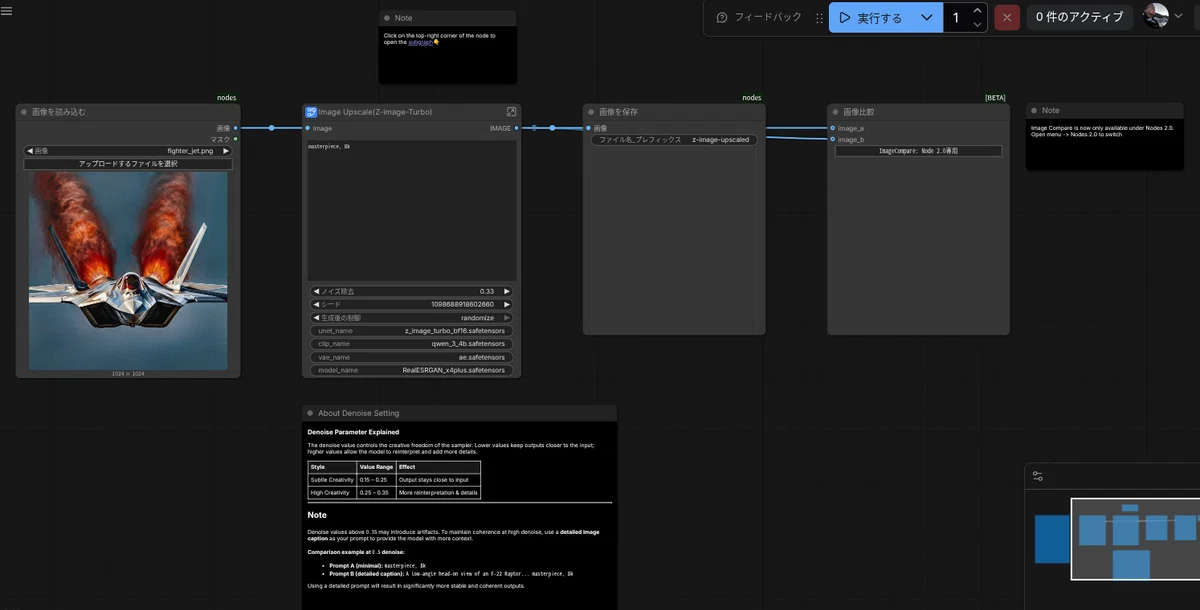
Task: Click the link midpoint dot between load and upscale
Action: pyautogui.click(x=271, y=128)
